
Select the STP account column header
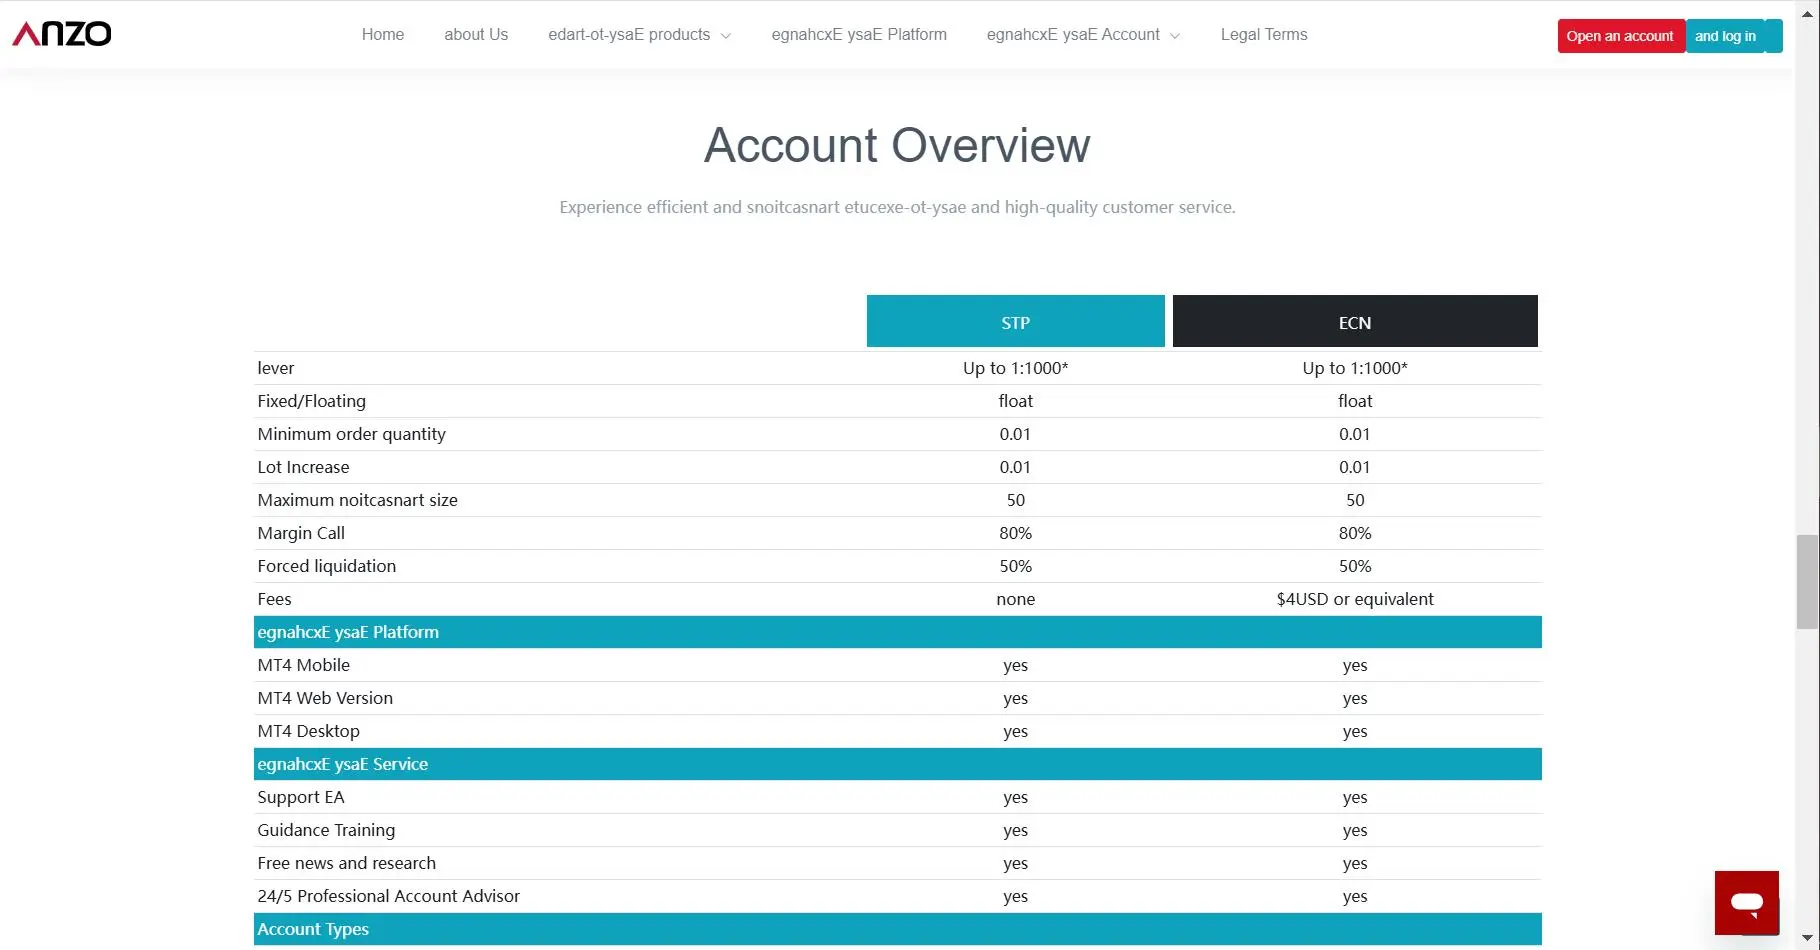click(x=1015, y=321)
